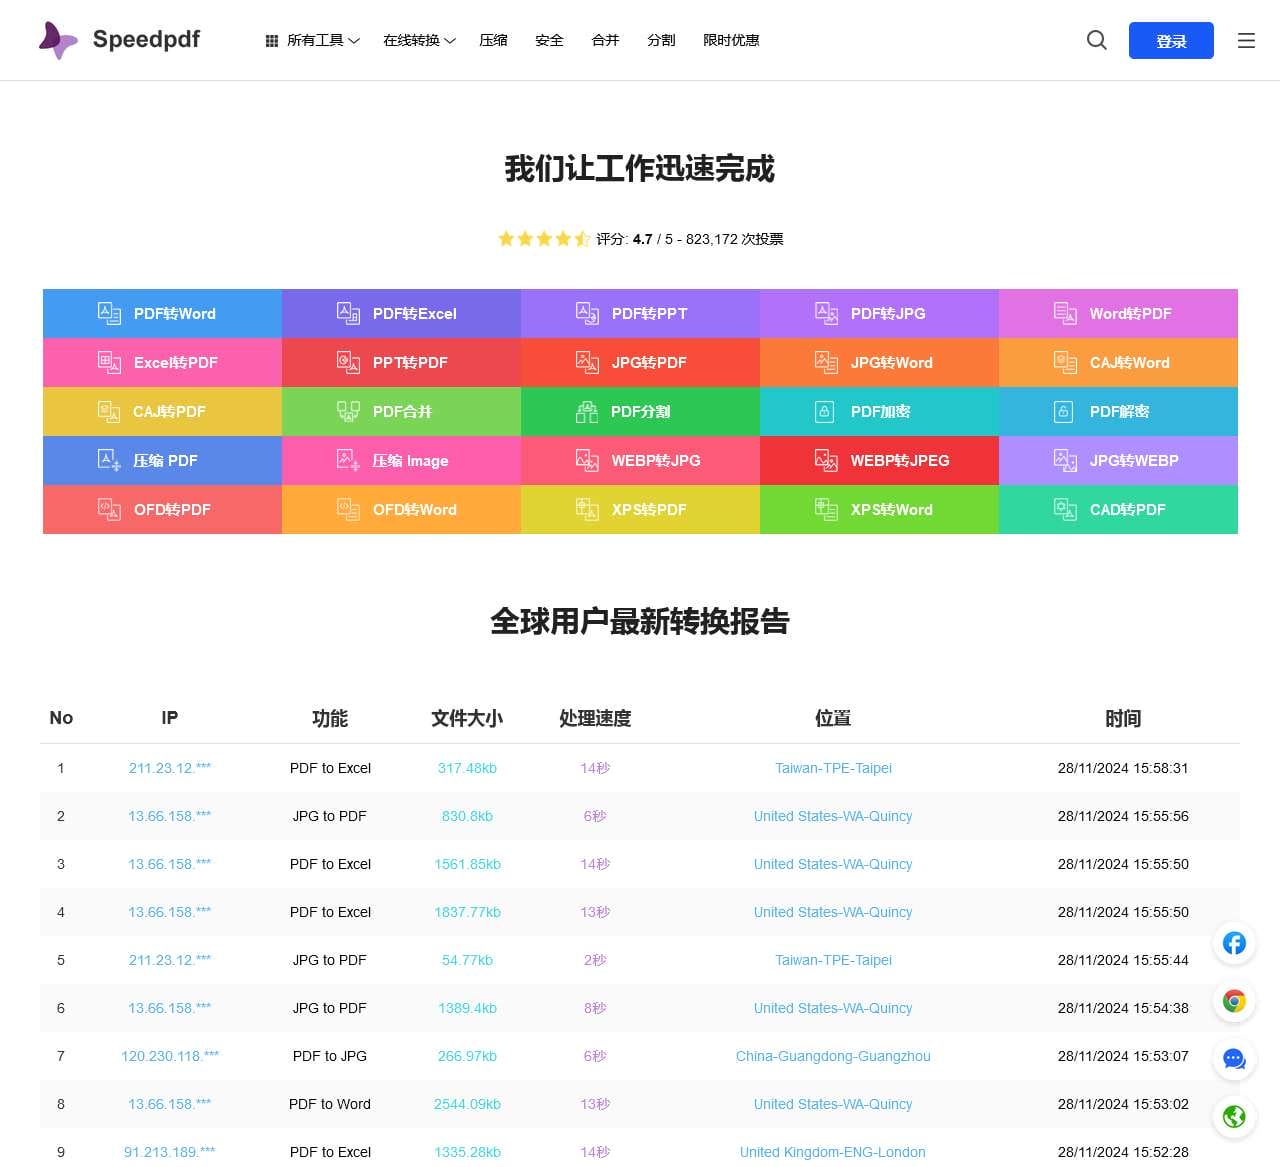Click the Chrome extension icon

[x=1235, y=1001]
